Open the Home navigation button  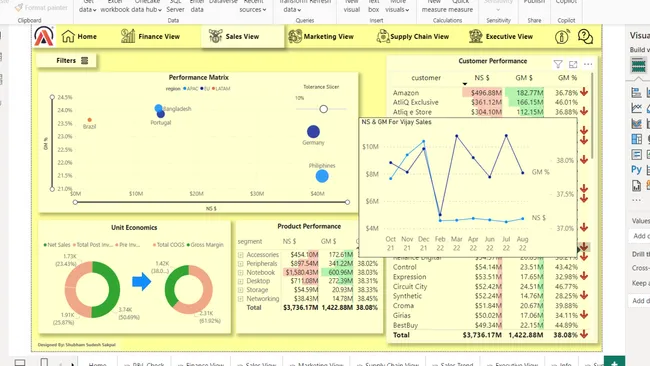tap(79, 36)
